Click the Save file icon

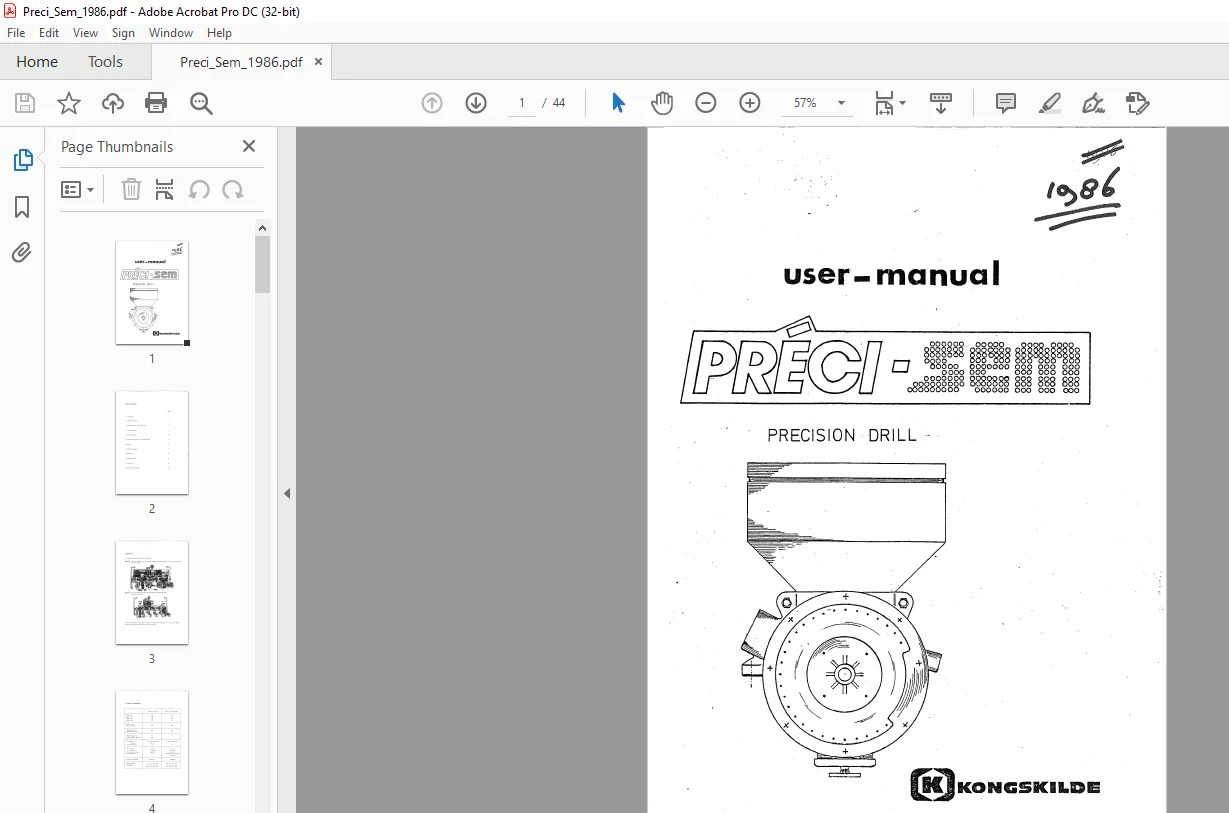(25, 103)
